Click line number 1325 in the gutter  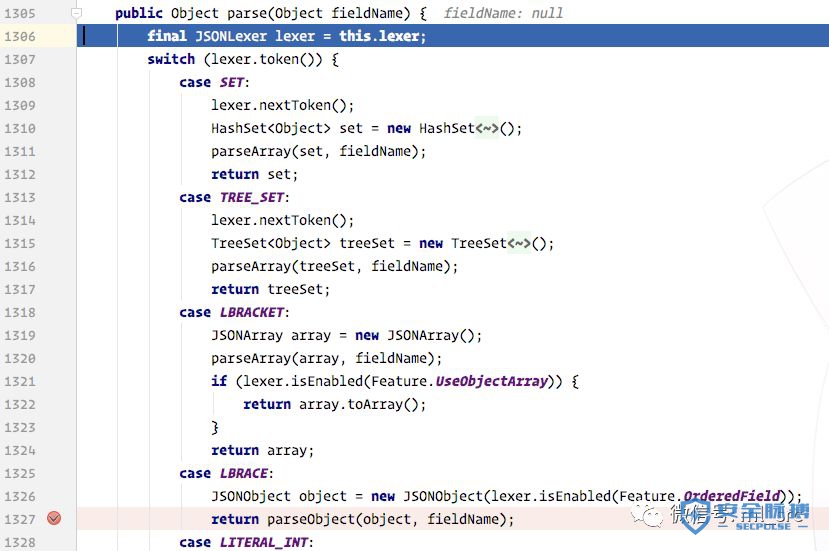click(x=20, y=474)
